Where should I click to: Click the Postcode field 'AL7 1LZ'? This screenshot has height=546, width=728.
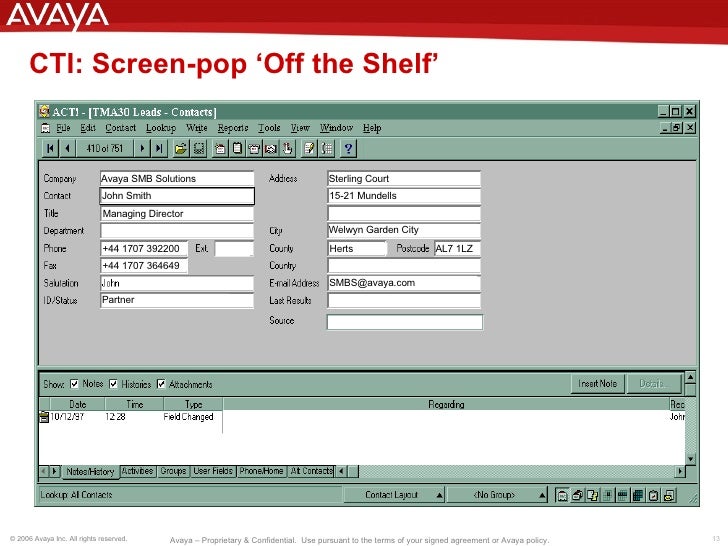tap(457, 249)
